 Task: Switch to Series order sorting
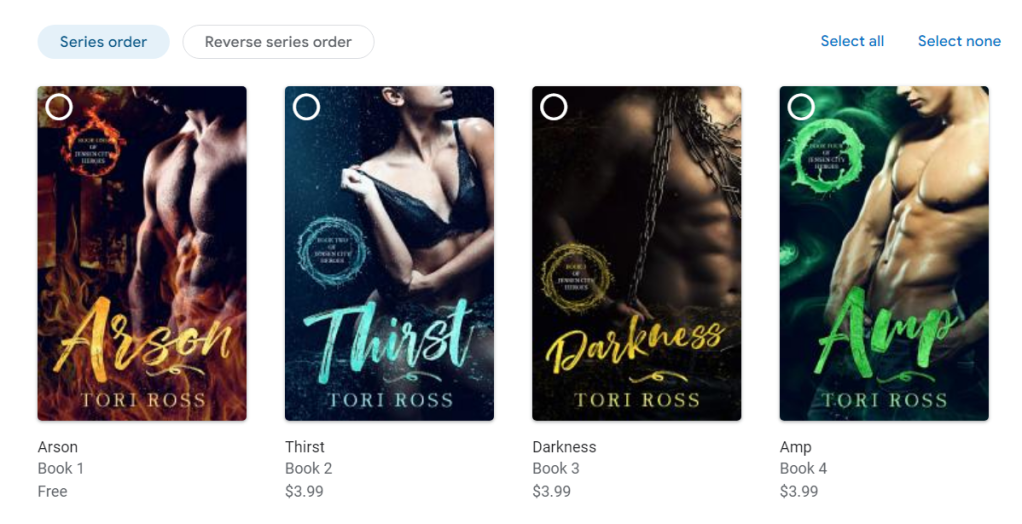click(104, 42)
